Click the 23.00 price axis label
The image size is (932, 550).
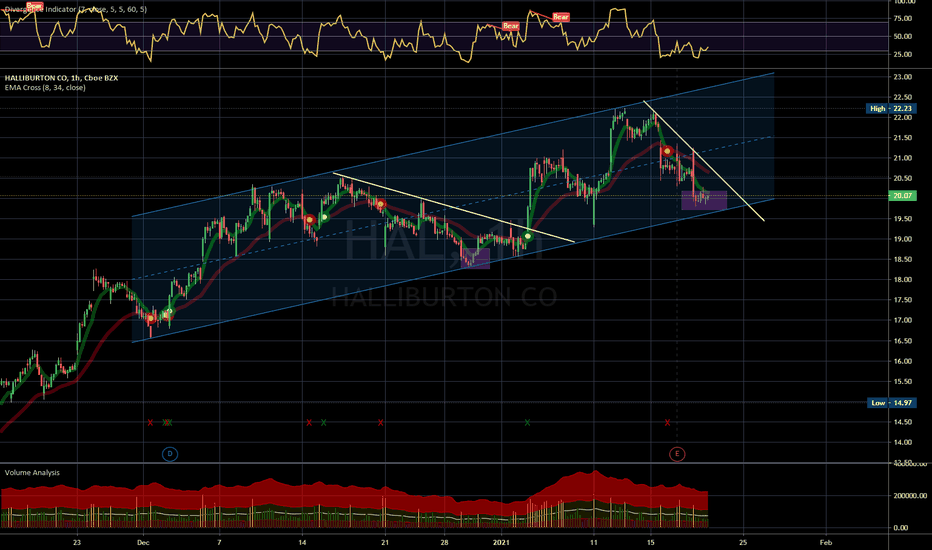pyautogui.click(x=903, y=77)
